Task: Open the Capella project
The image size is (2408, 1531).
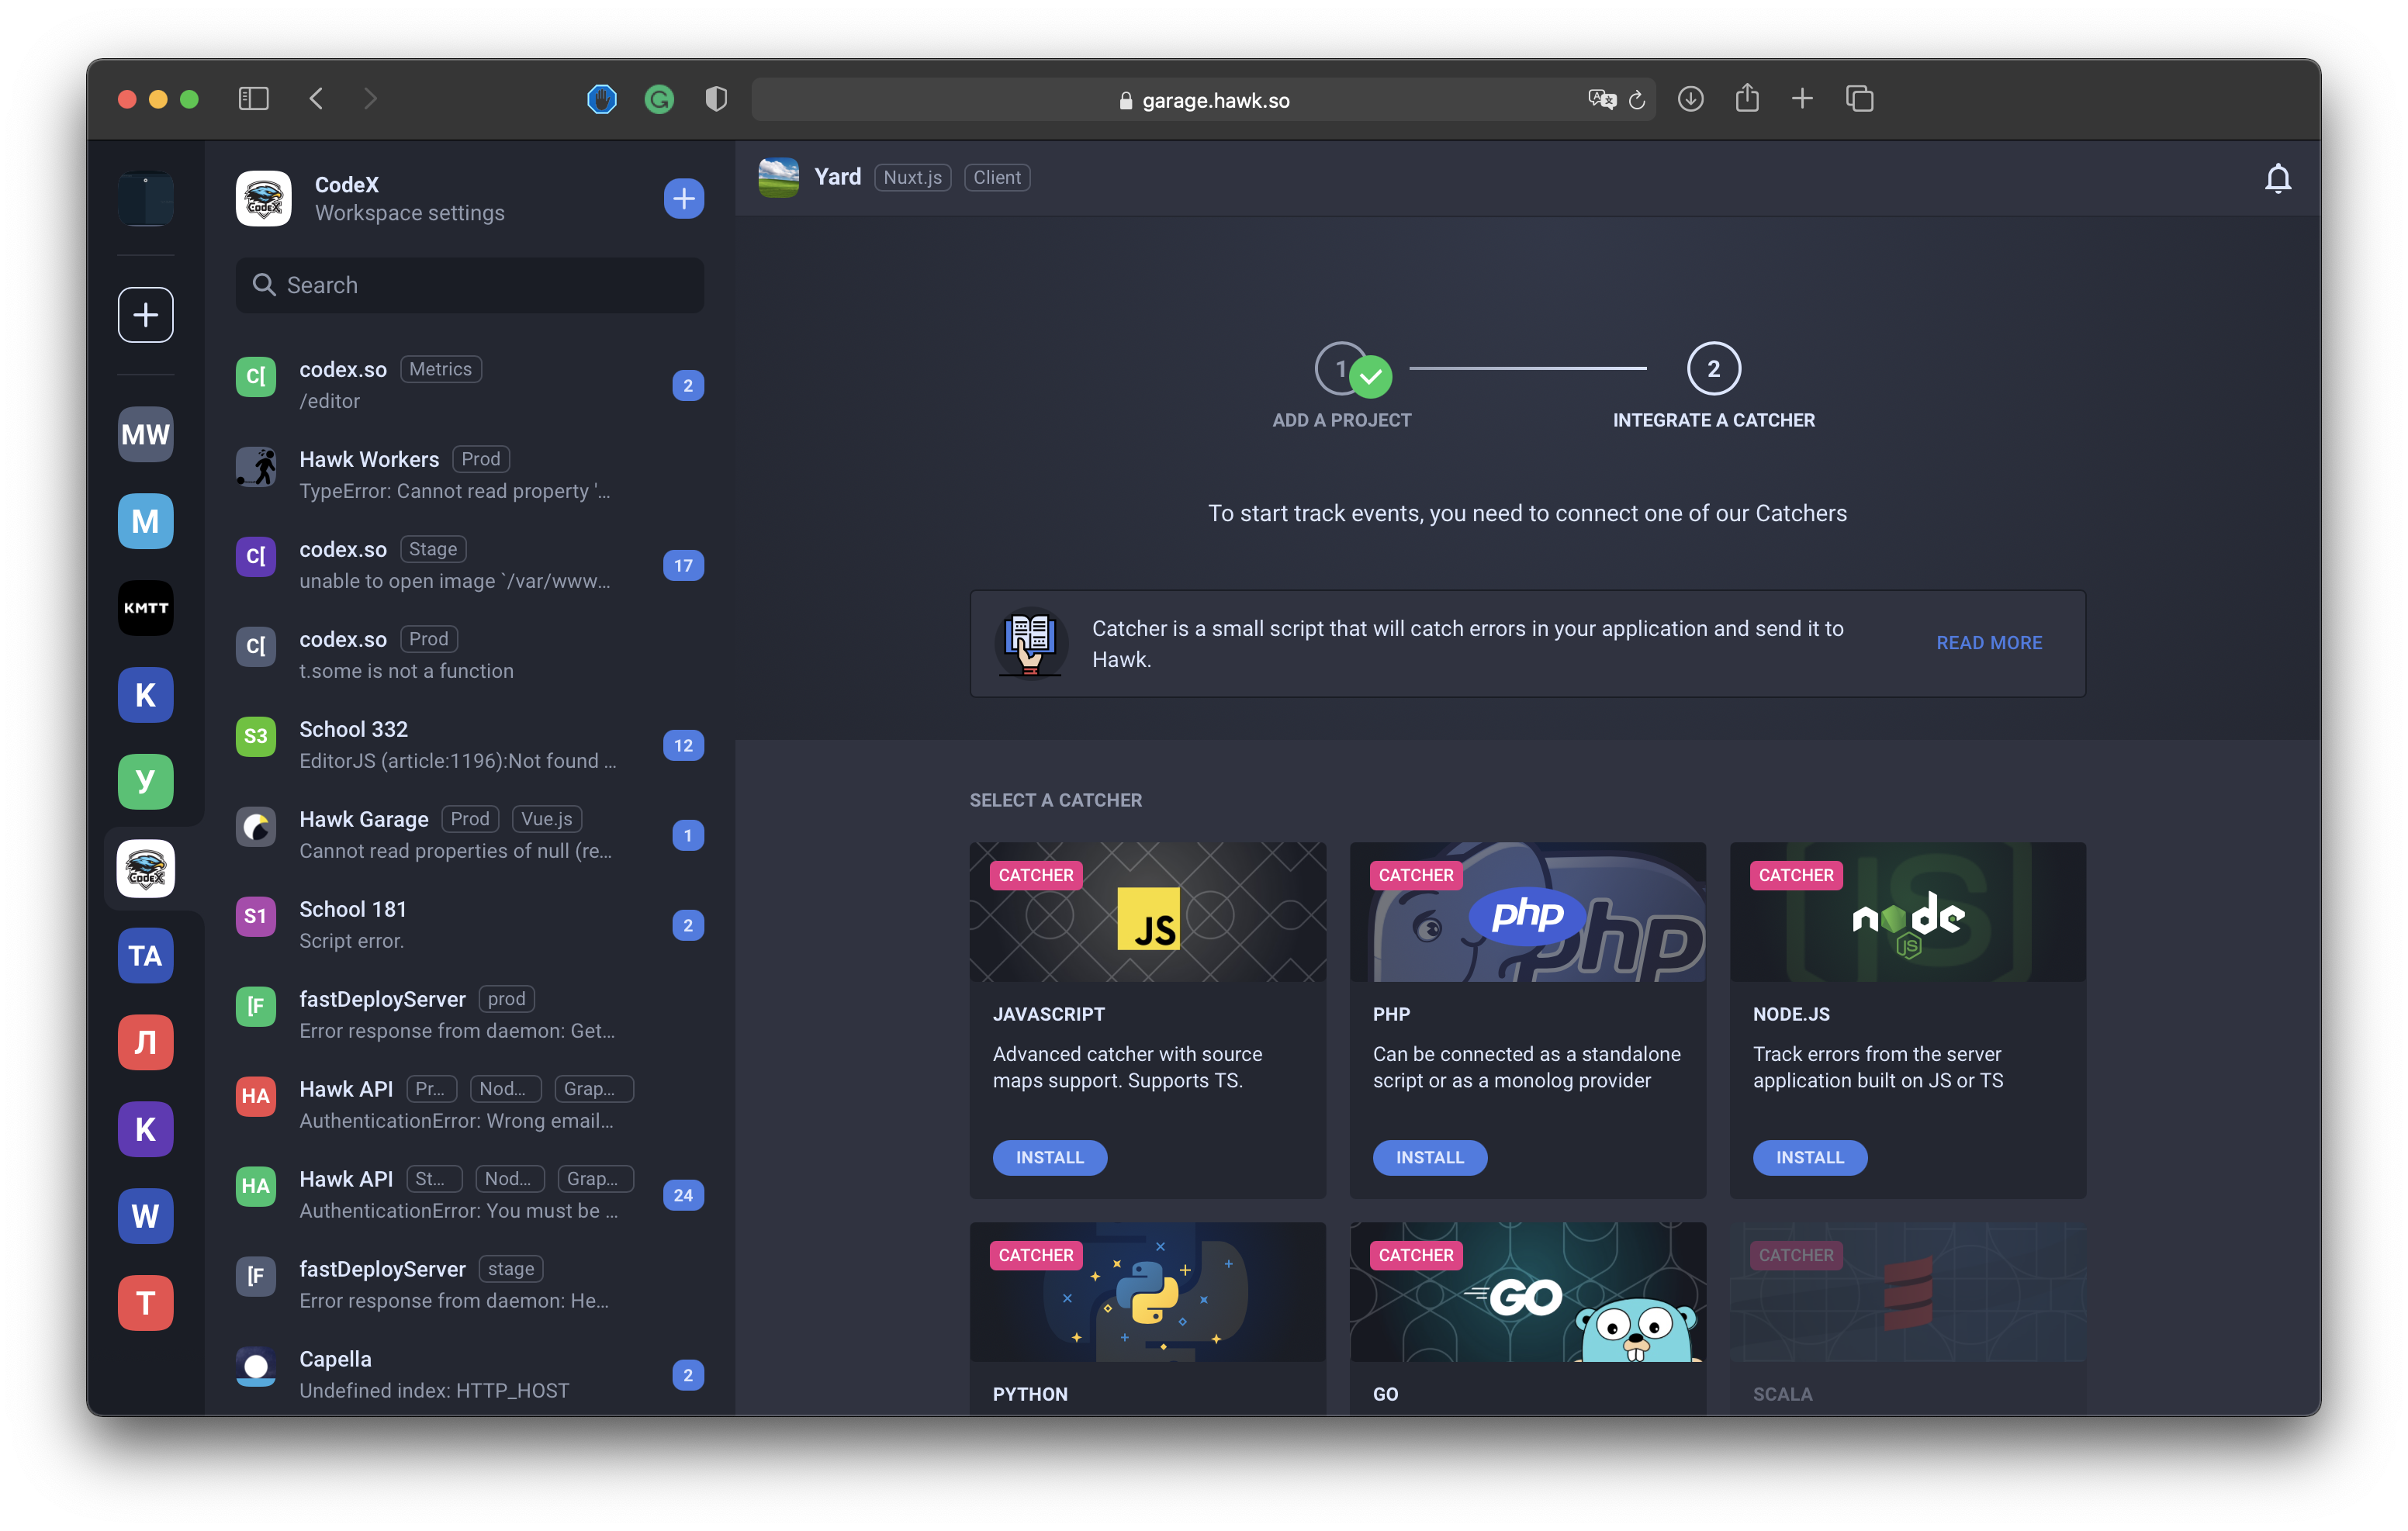Action: point(469,1374)
